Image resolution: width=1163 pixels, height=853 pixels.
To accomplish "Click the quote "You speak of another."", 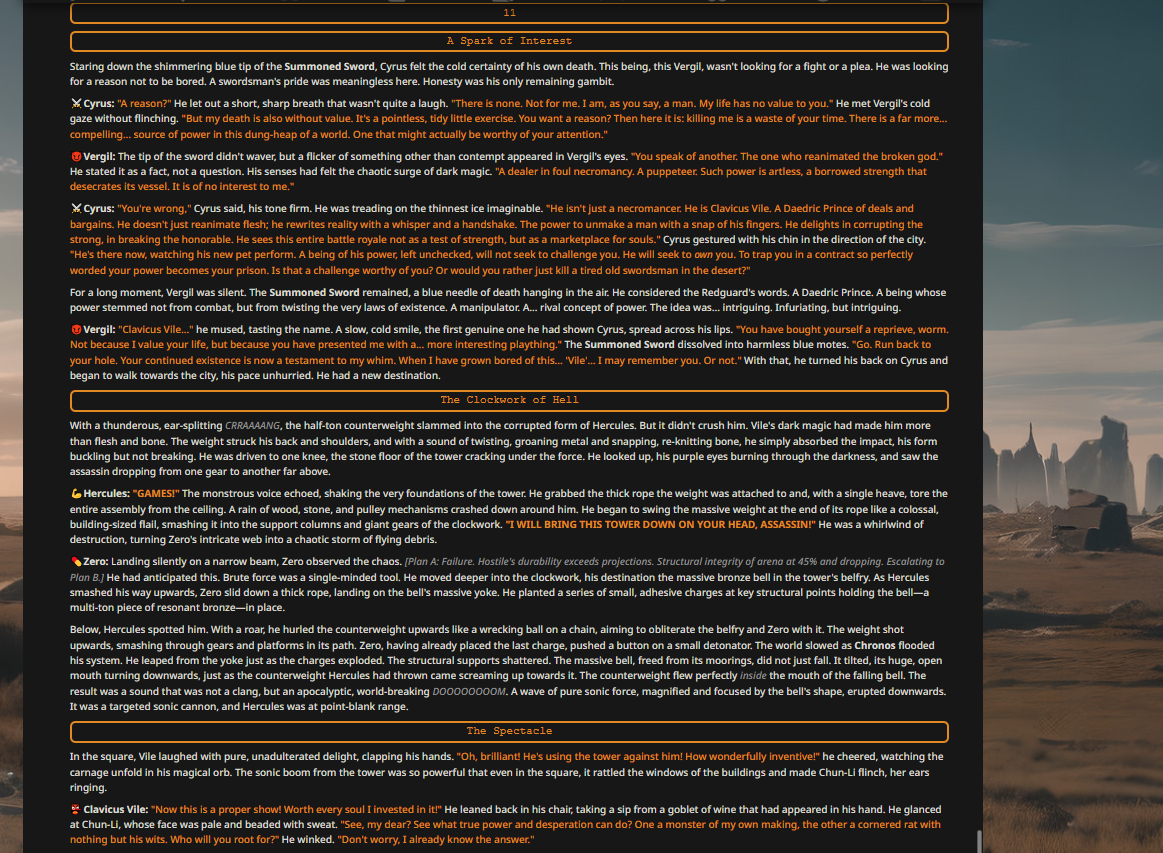I will point(684,157).
